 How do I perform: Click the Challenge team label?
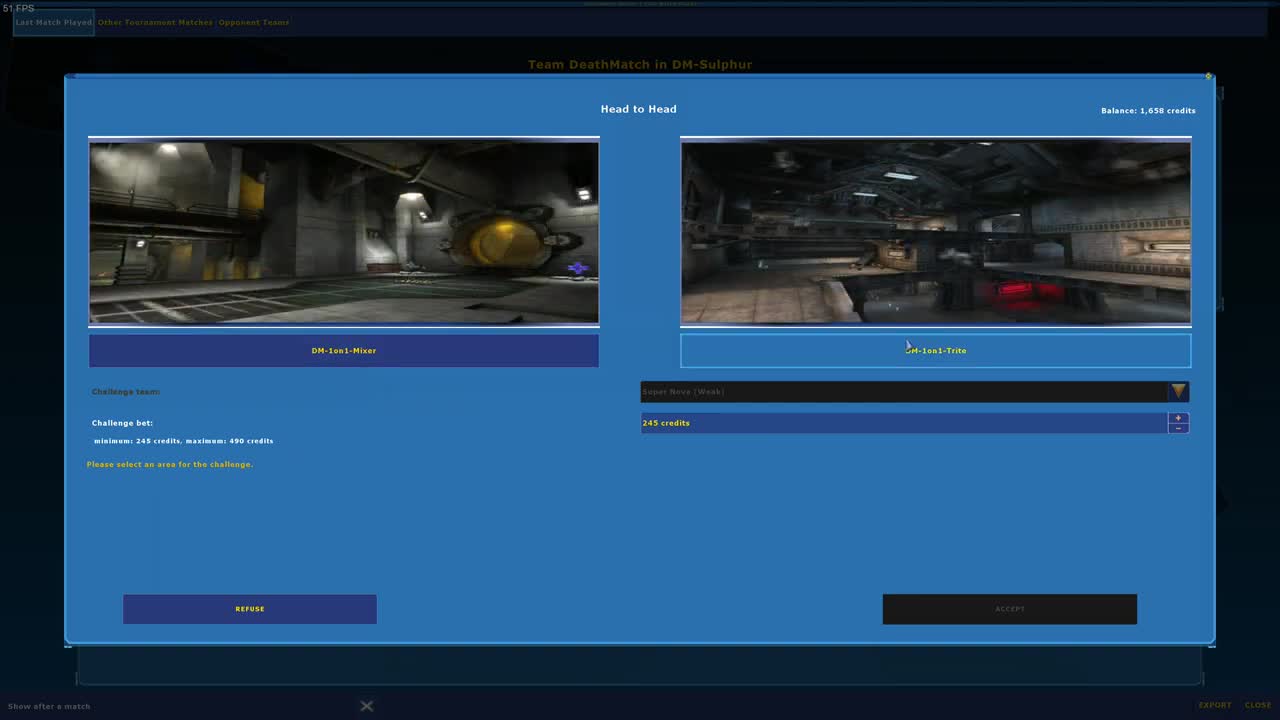126,392
